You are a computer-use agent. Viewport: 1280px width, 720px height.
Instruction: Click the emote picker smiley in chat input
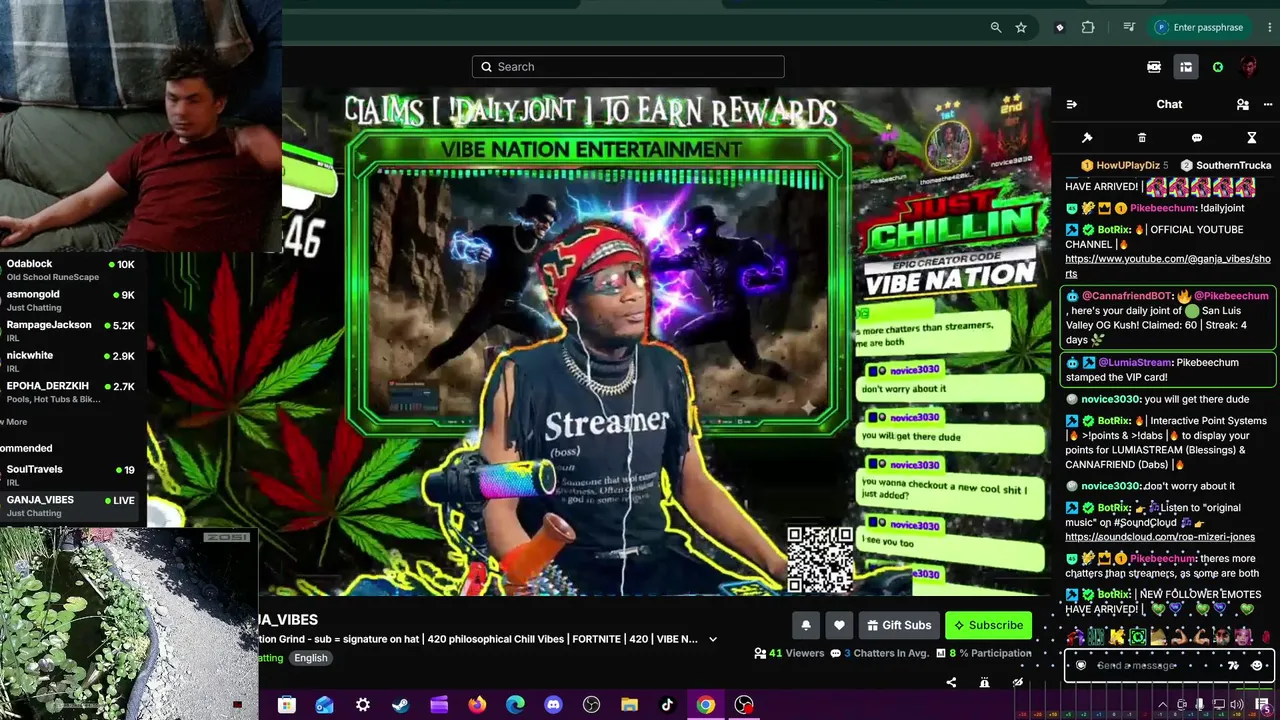tap(1257, 666)
